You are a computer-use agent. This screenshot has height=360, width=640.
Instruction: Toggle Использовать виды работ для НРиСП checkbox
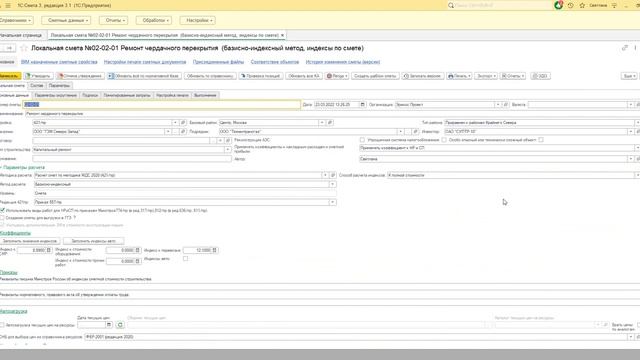2,210
